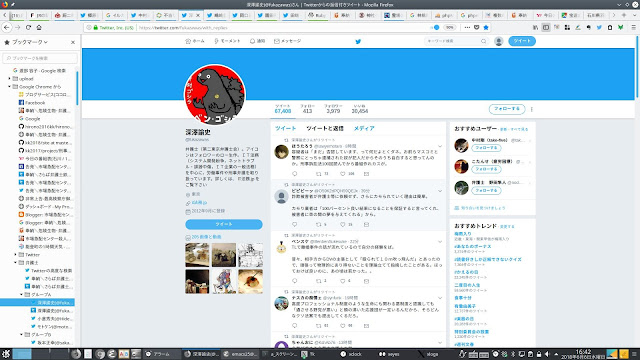
Task: Click the Twitter bird logo in the page header
Action: coord(358,41)
